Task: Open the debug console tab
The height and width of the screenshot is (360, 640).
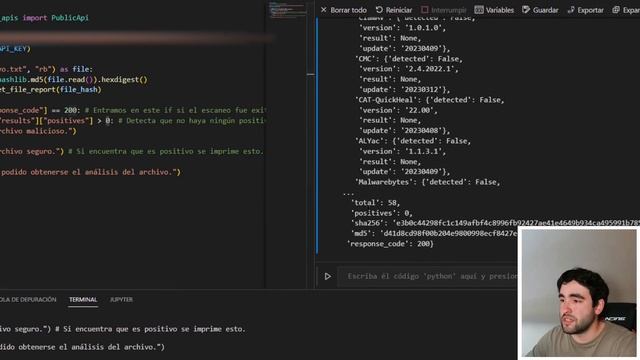Action: pos(28,300)
